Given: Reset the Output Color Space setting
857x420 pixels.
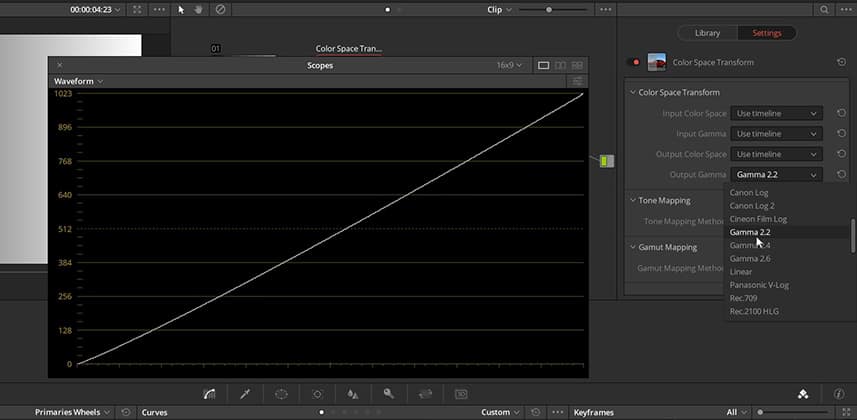Looking at the screenshot, I should [x=842, y=154].
